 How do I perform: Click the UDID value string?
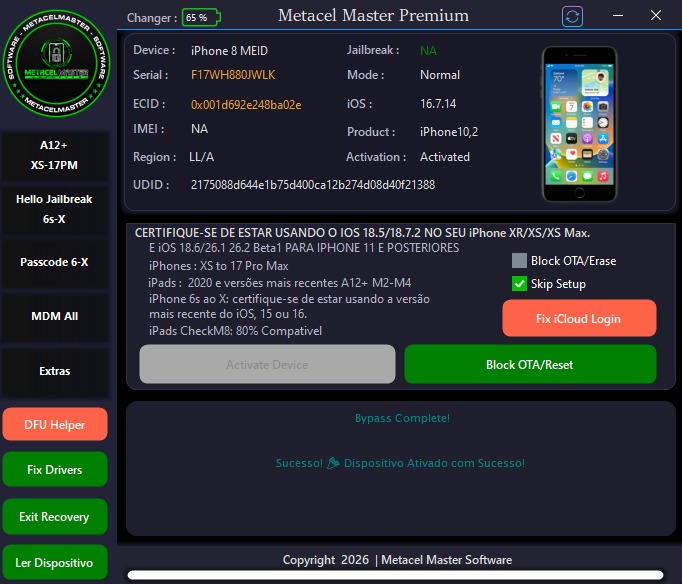click(313, 185)
